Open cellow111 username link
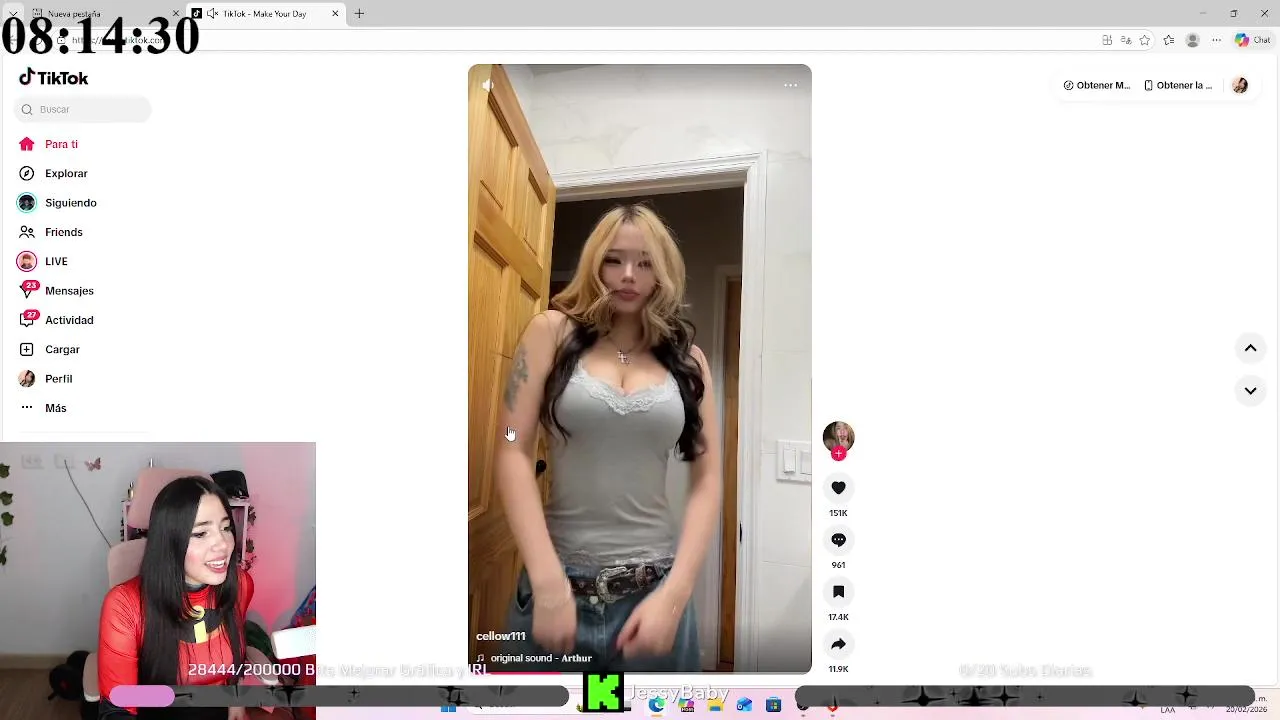Screen dimensions: 1280x720 click(500, 636)
